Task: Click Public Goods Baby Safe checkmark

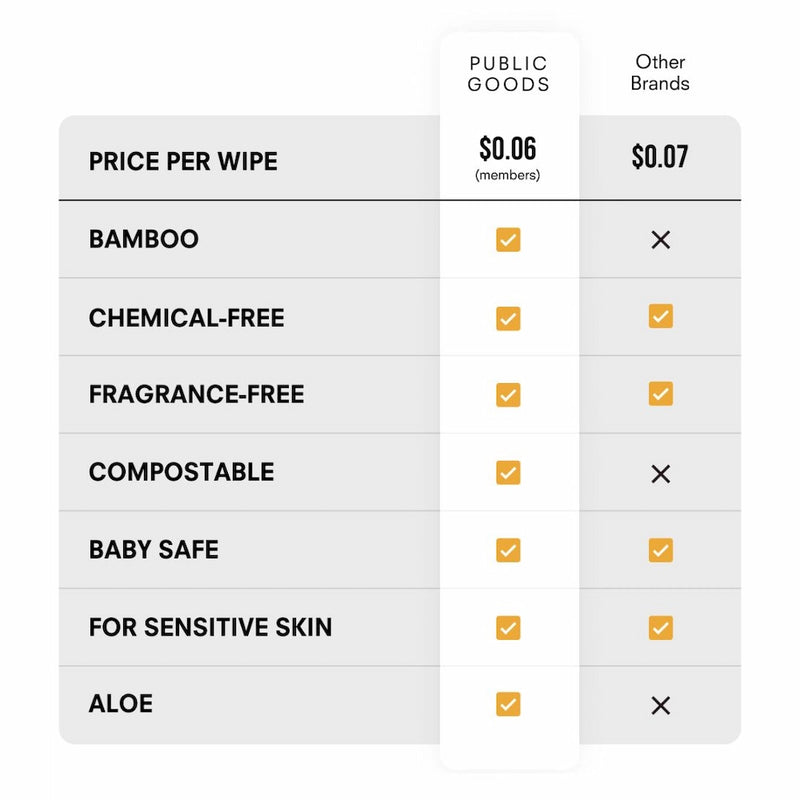Action: pyautogui.click(x=508, y=550)
